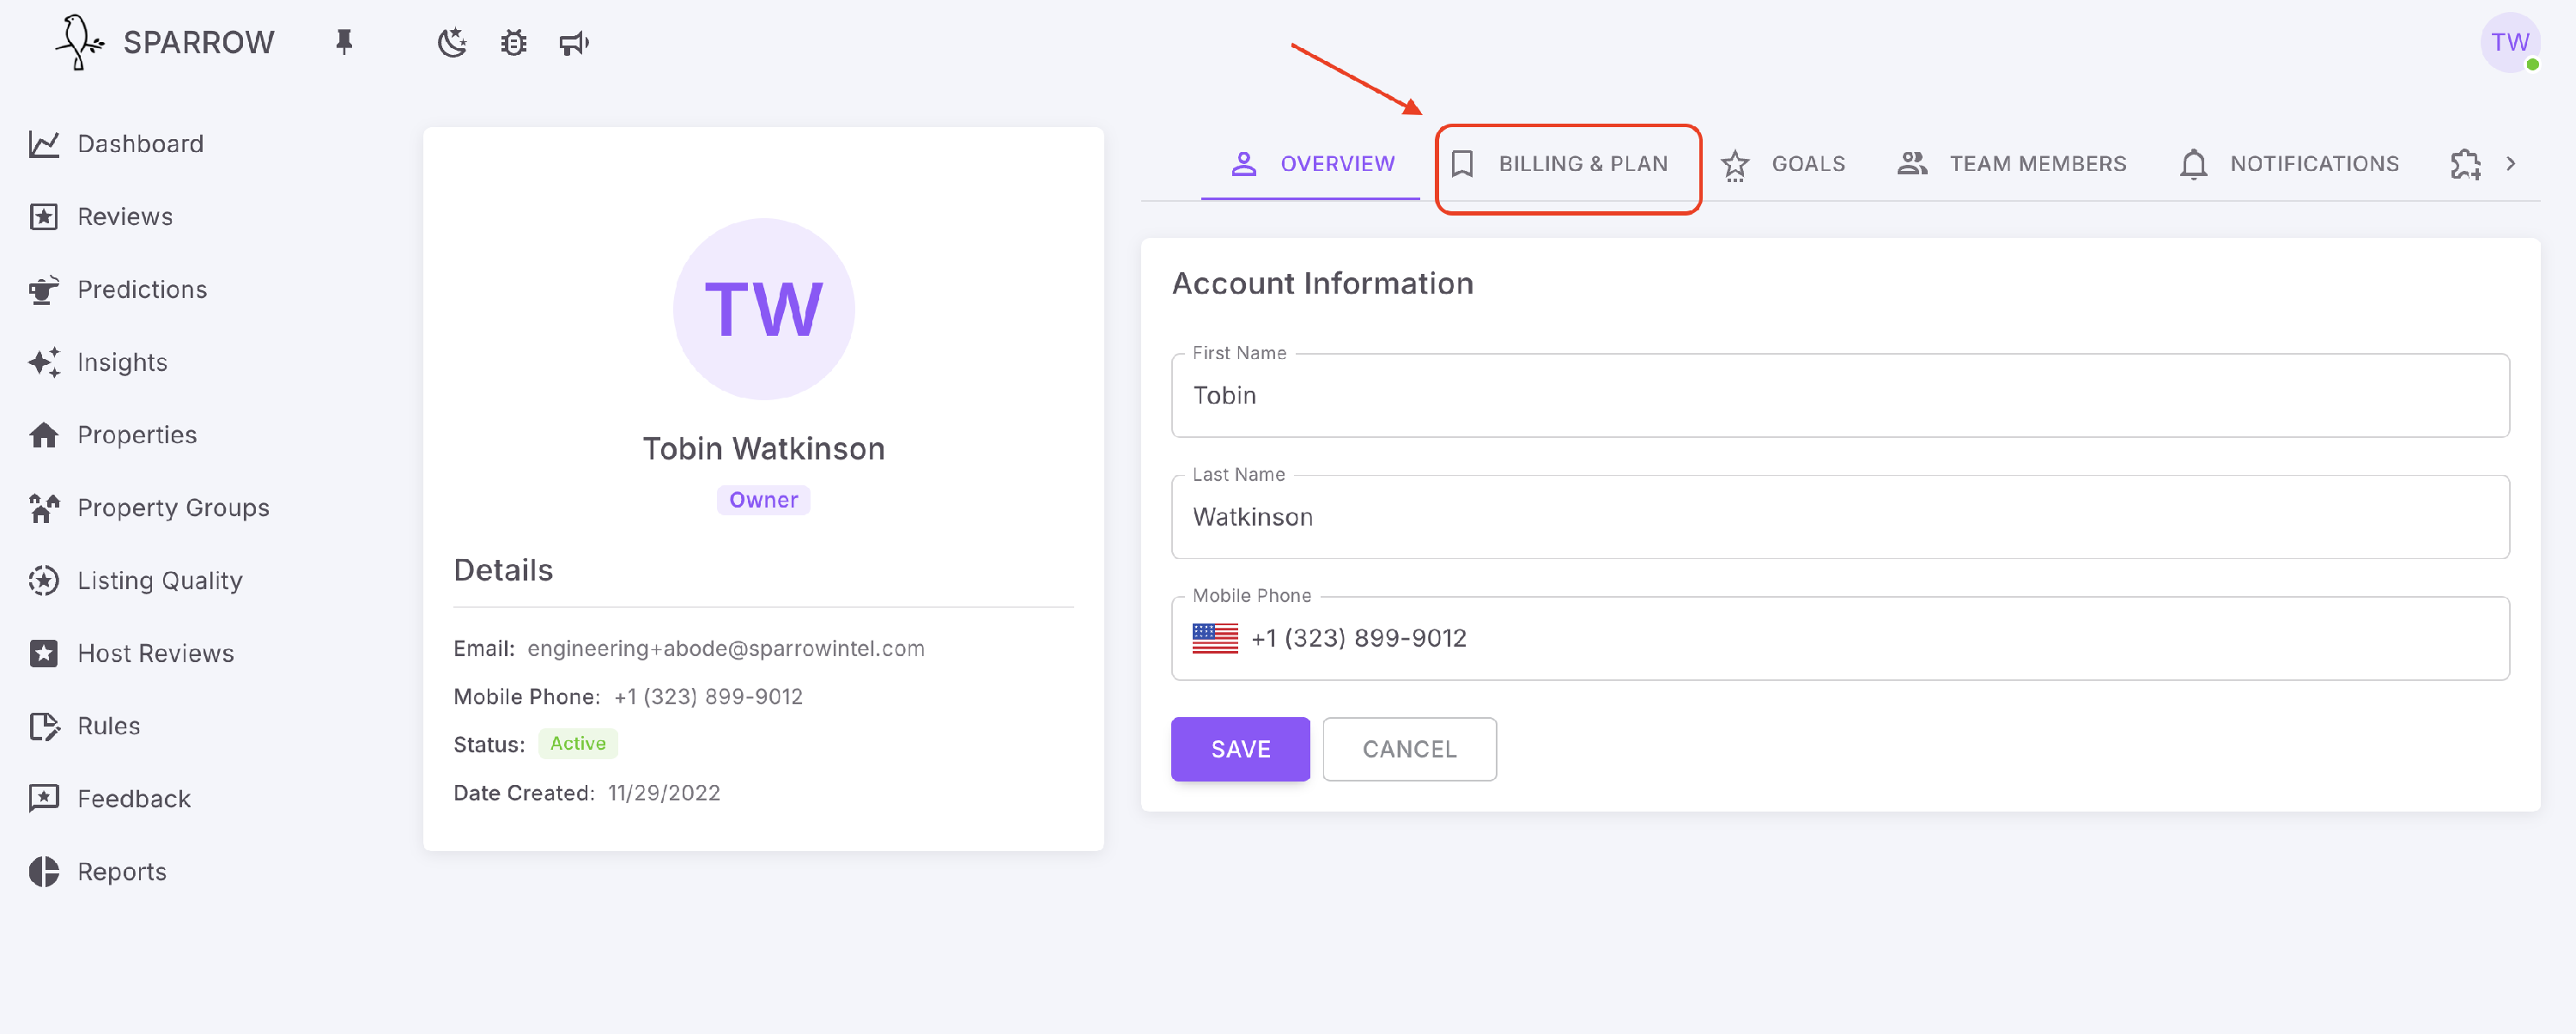The width and height of the screenshot is (2576, 1034).
Task: Open country flag selector in phone field
Action: [x=1215, y=638]
